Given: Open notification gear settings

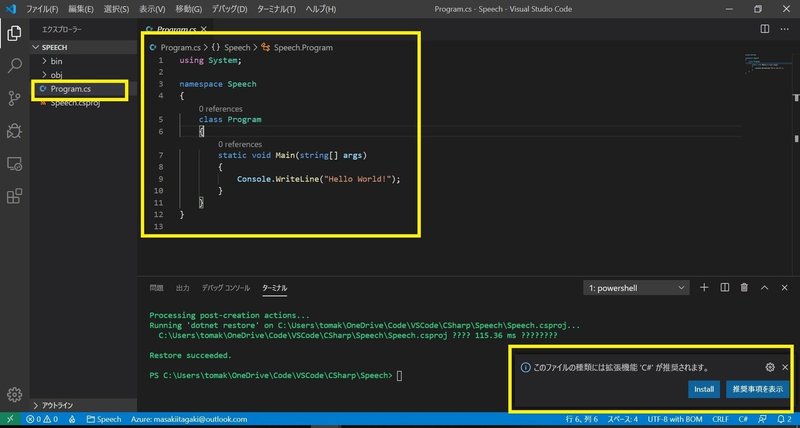Looking at the screenshot, I should (770, 367).
